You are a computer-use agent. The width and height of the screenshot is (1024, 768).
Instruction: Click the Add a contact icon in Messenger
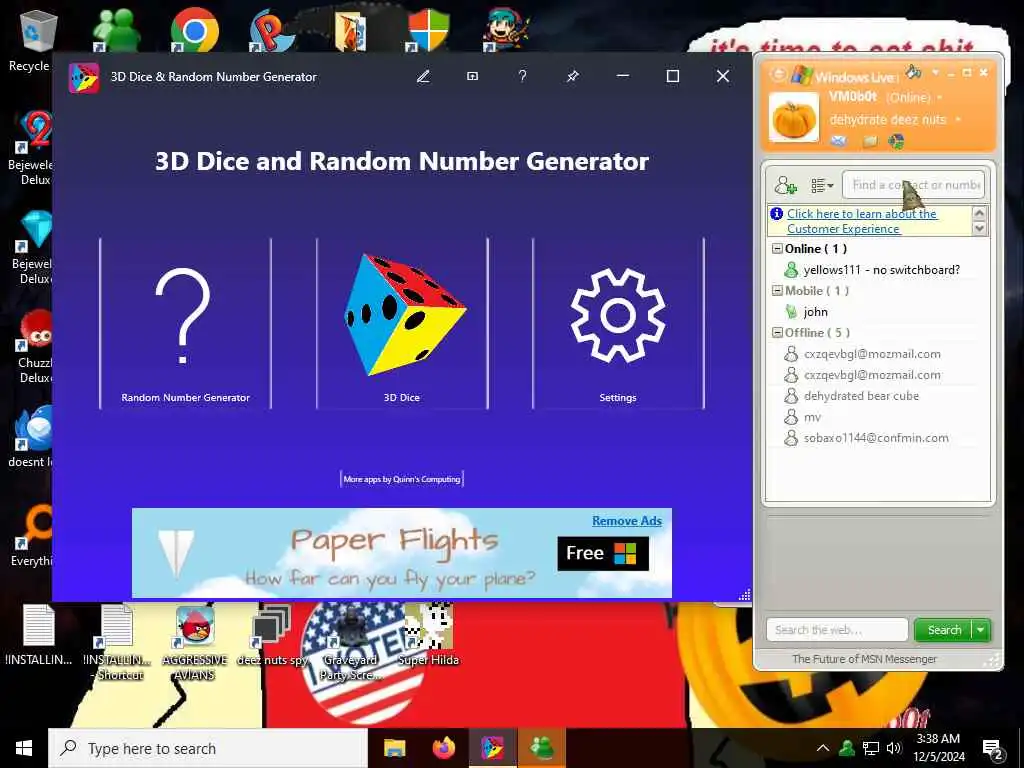785,185
